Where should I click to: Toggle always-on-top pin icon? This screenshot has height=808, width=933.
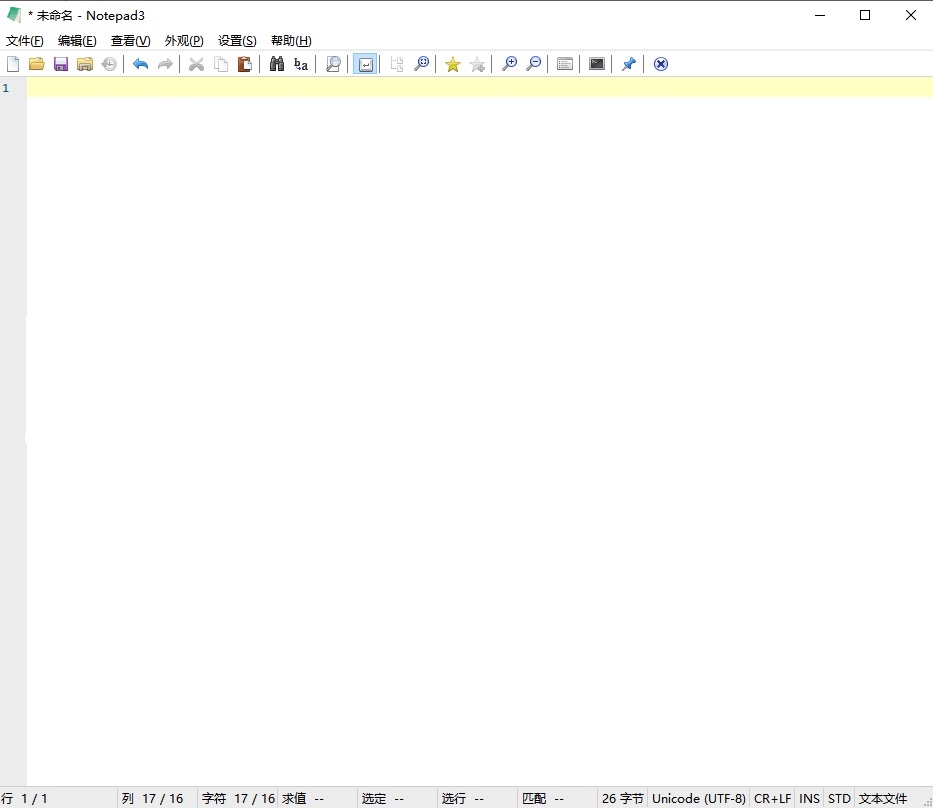pyautogui.click(x=629, y=63)
